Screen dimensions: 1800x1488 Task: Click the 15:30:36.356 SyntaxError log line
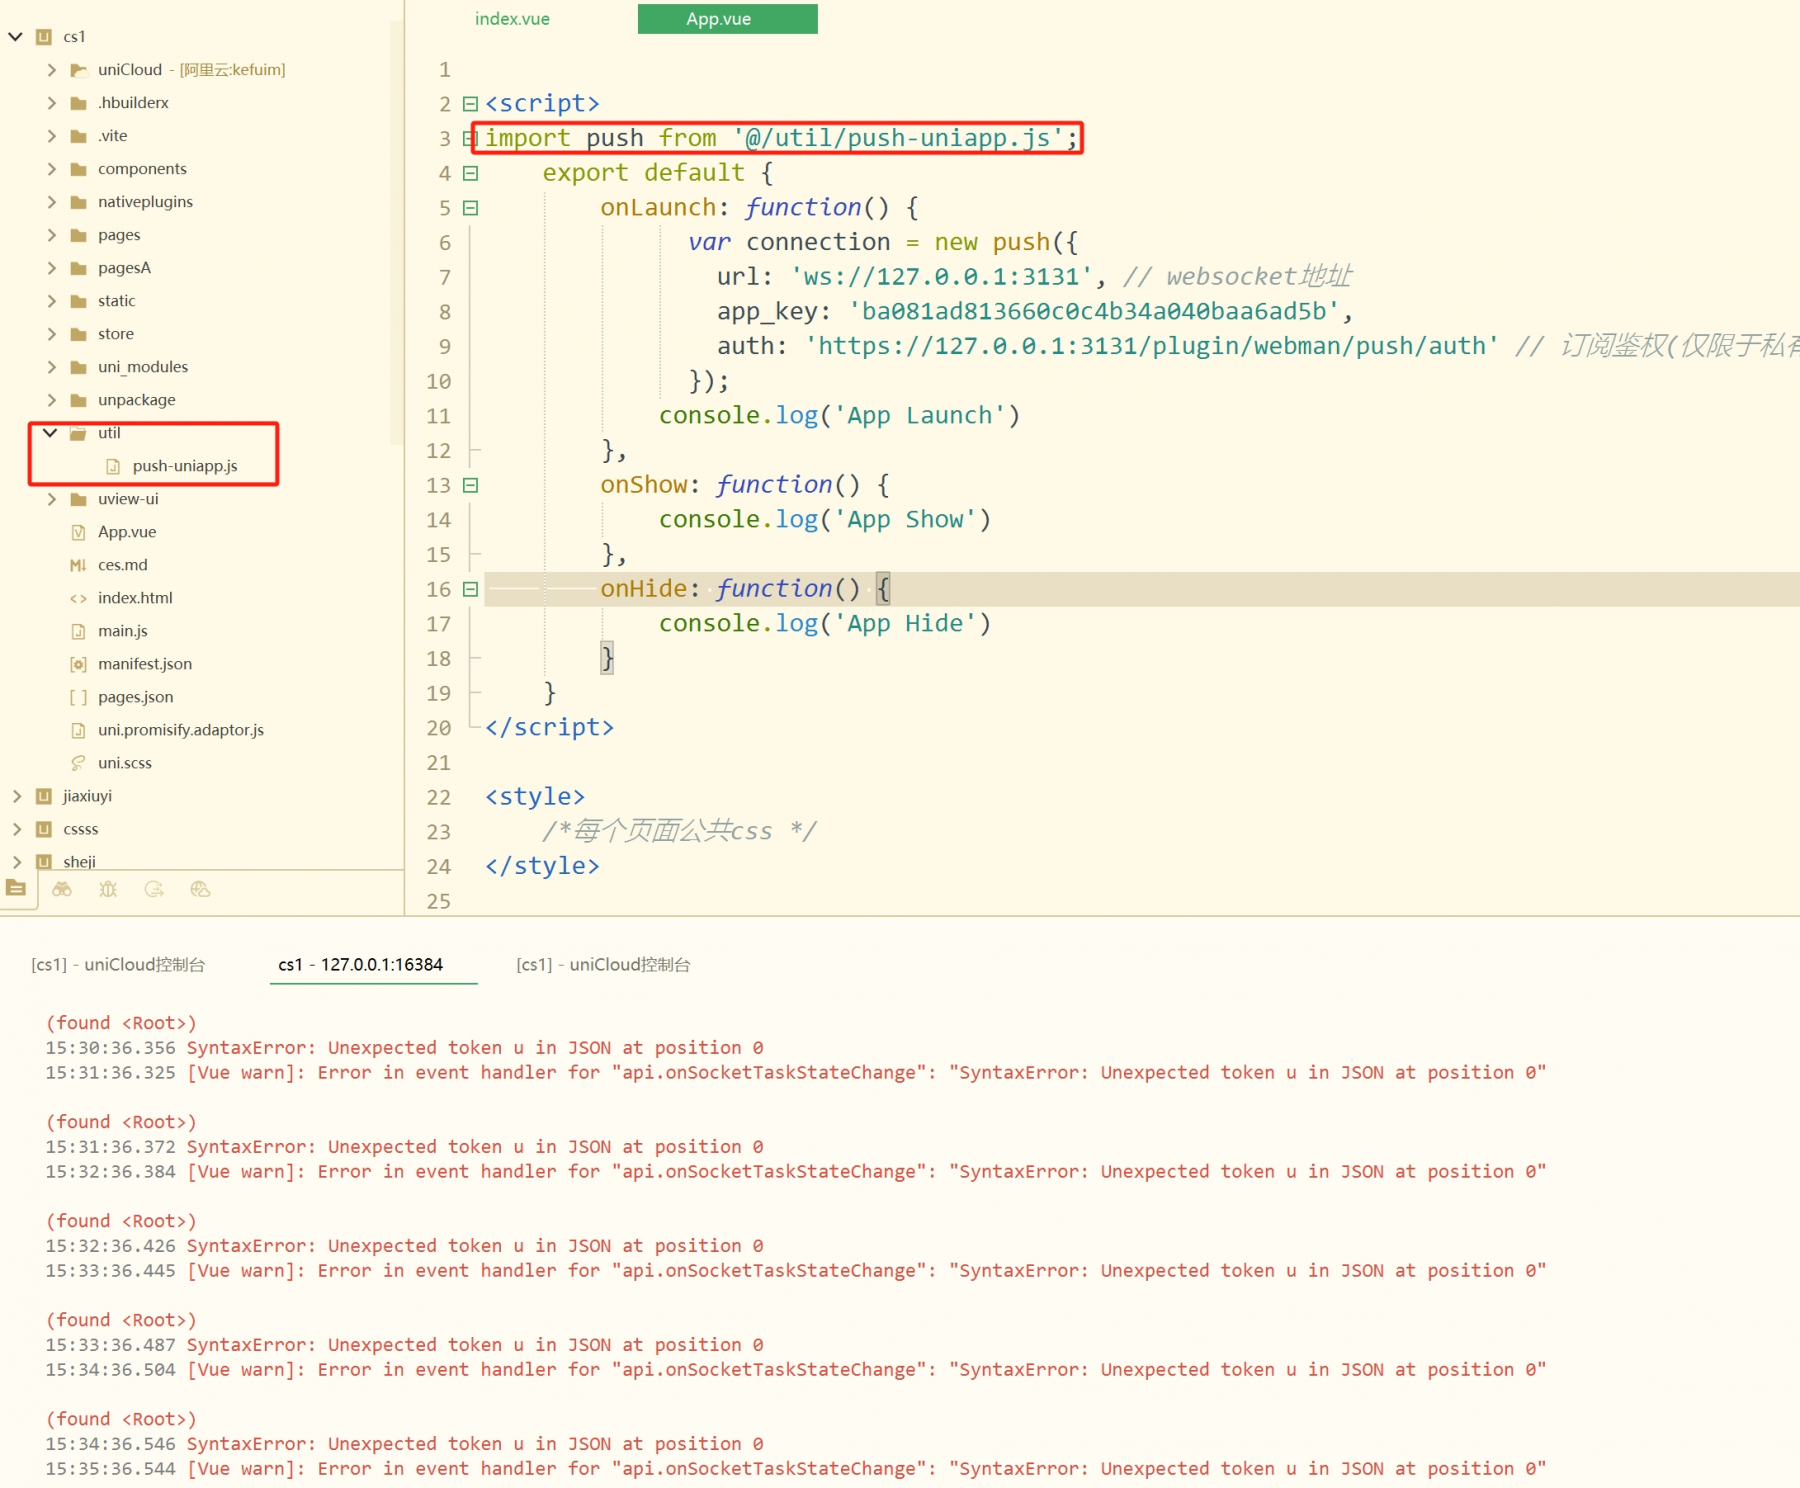point(405,1048)
